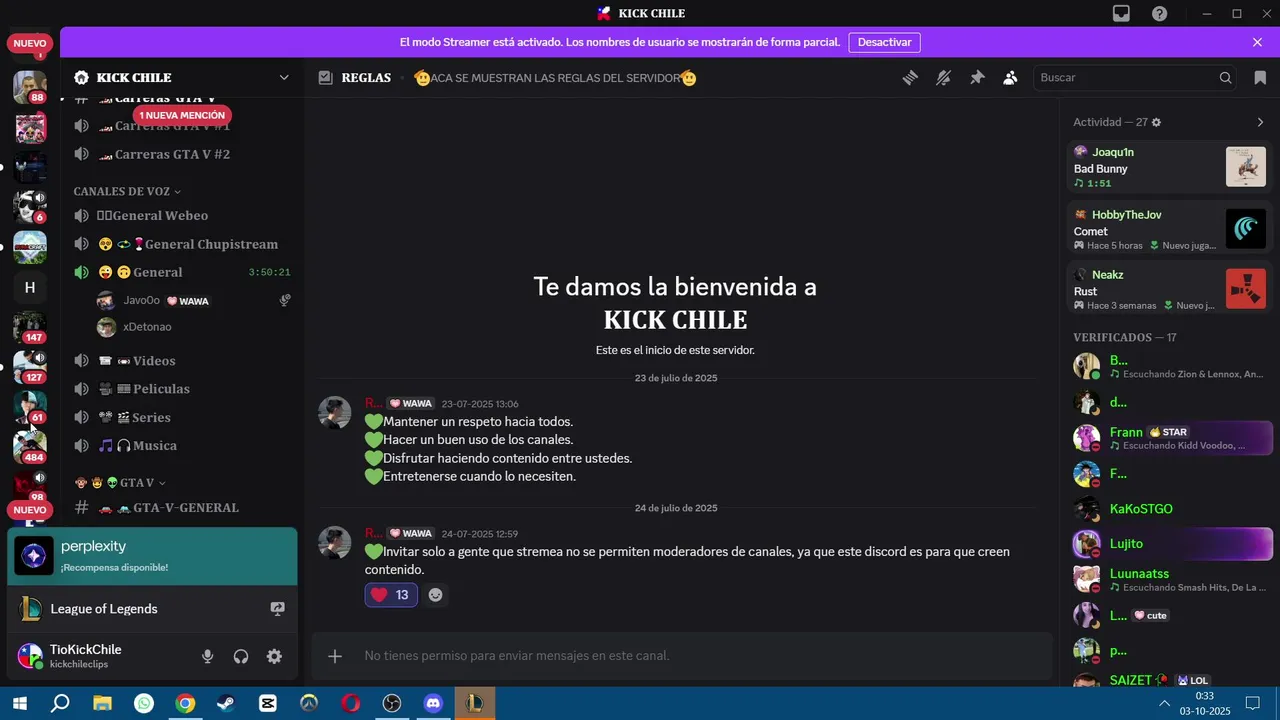Open server icon with 147 badge
This screenshot has height=720, width=1280.
pyautogui.click(x=30, y=327)
